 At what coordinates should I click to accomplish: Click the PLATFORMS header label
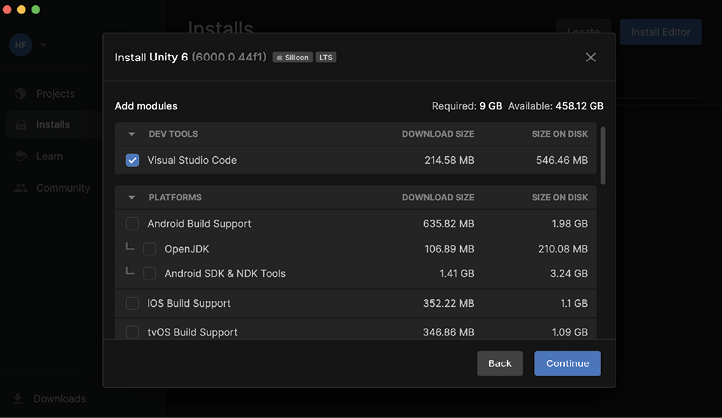[x=175, y=197]
